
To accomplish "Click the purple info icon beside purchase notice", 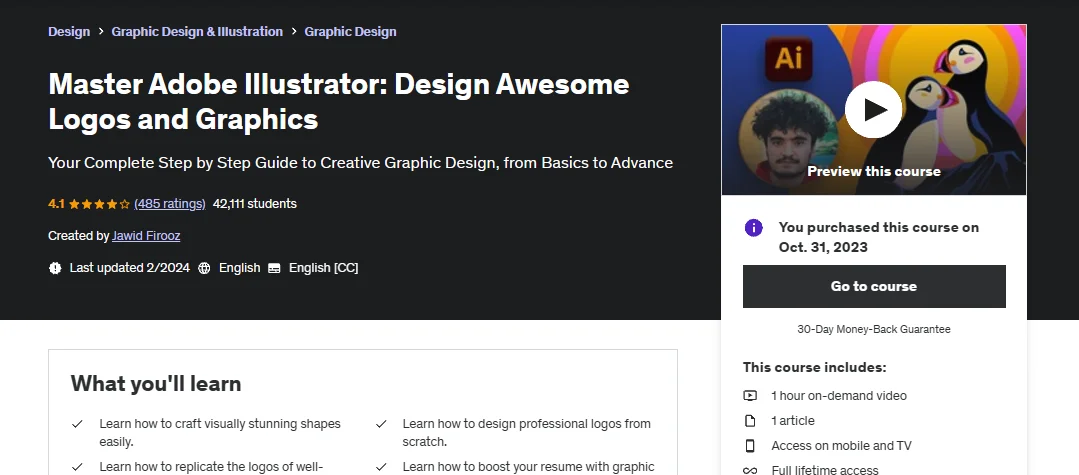I will pos(754,228).
